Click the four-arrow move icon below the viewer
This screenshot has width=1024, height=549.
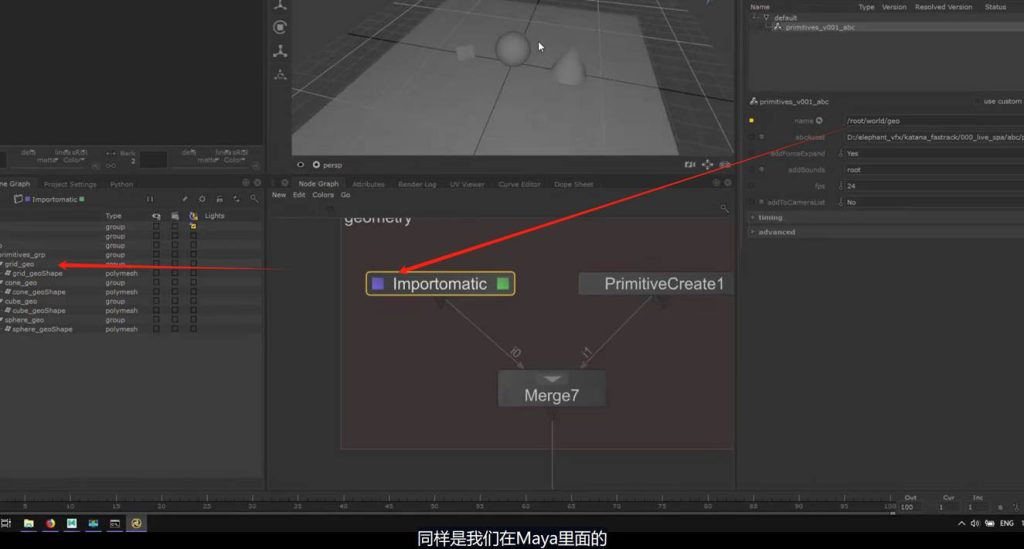[x=707, y=164]
